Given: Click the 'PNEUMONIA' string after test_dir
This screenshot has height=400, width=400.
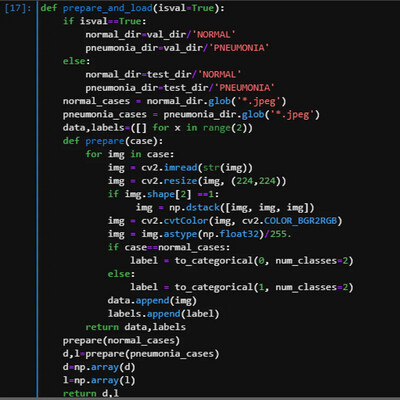Looking at the screenshot, I should click(x=245, y=88).
